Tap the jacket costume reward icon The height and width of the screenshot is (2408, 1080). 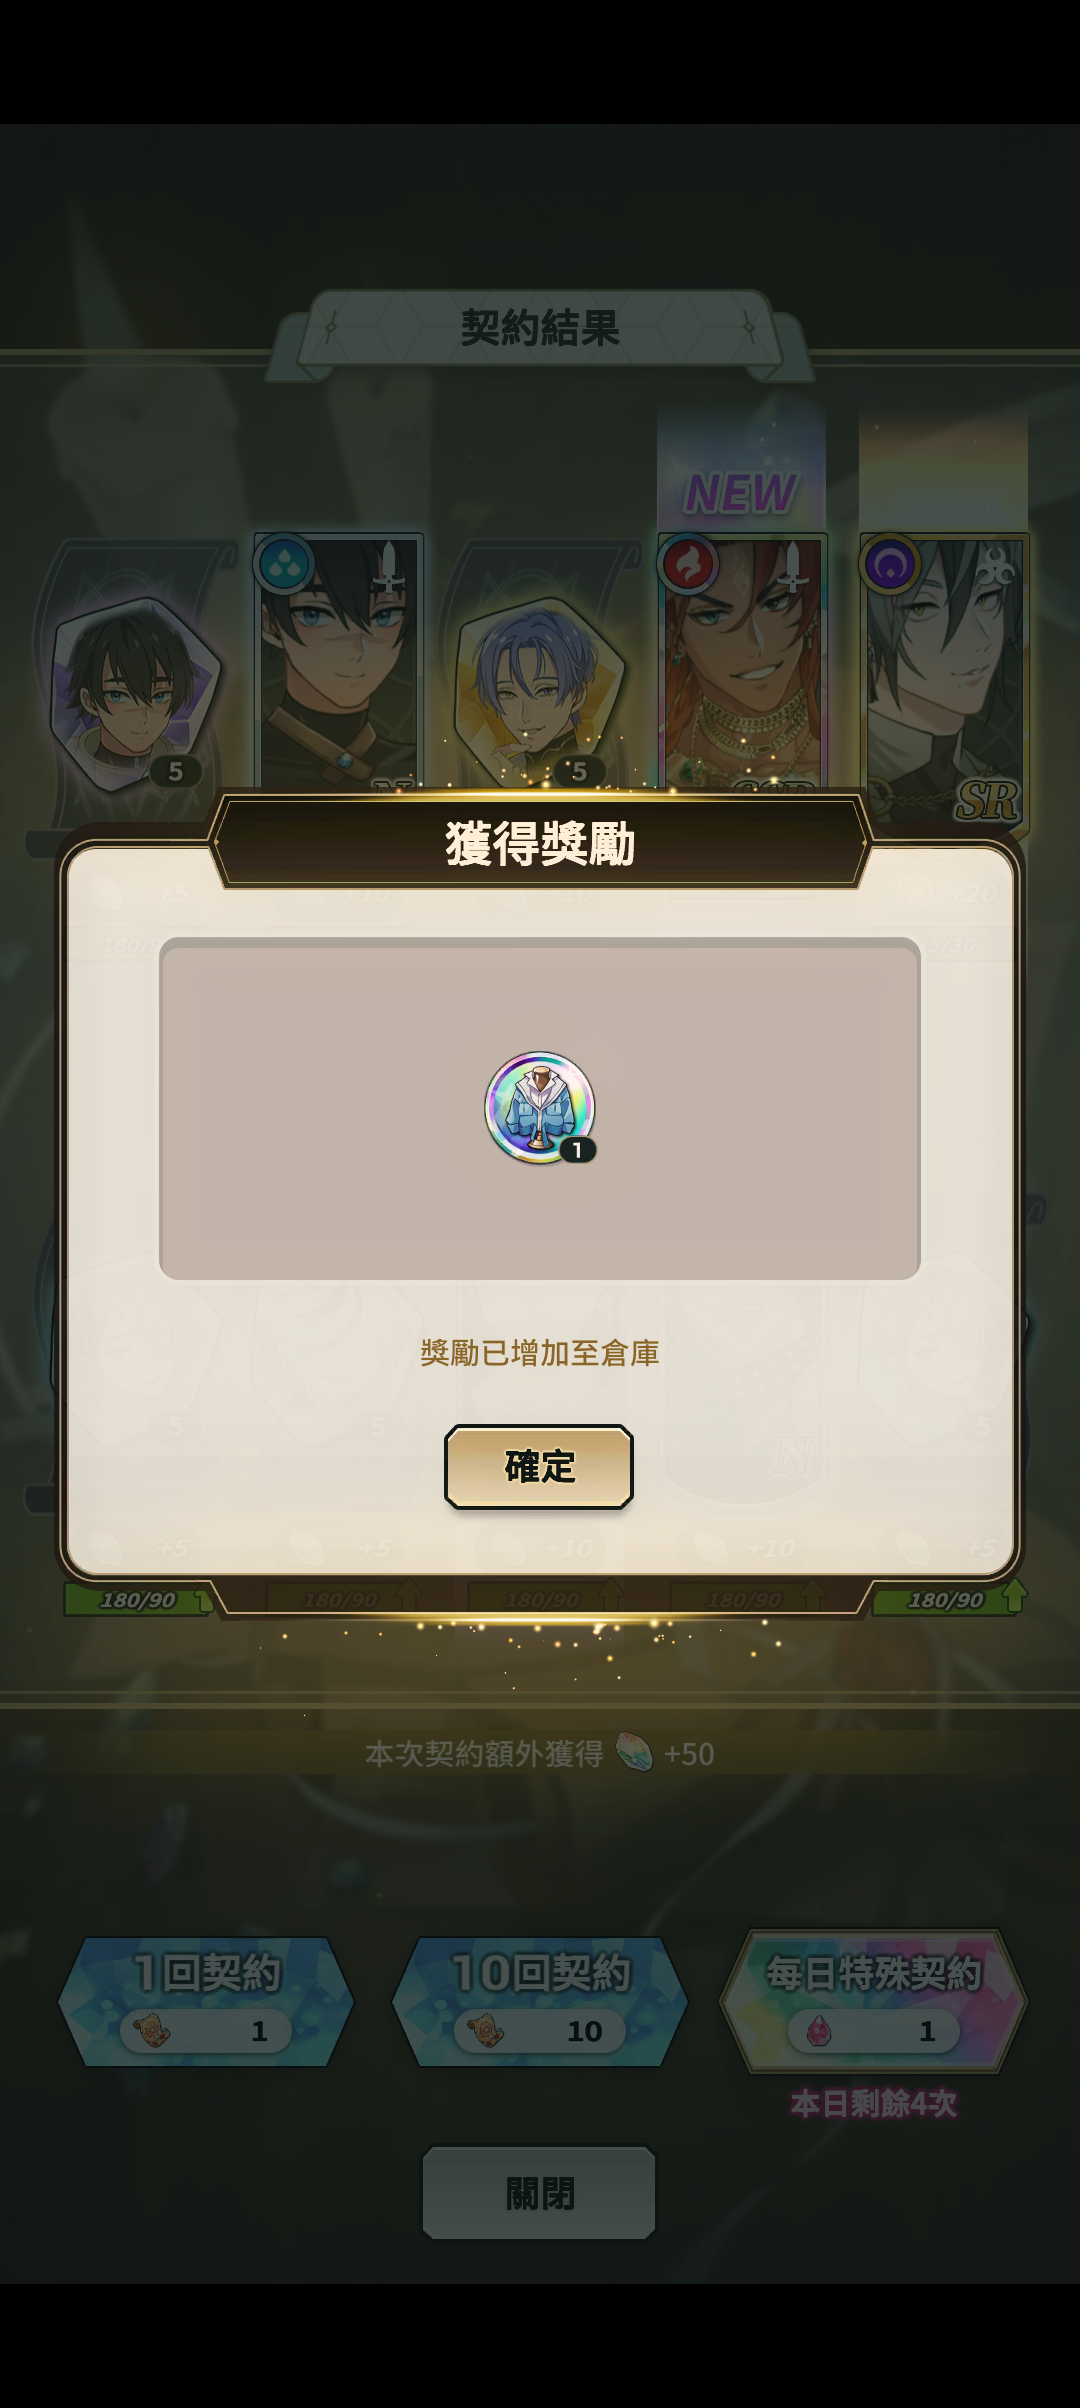pyautogui.click(x=540, y=1107)
